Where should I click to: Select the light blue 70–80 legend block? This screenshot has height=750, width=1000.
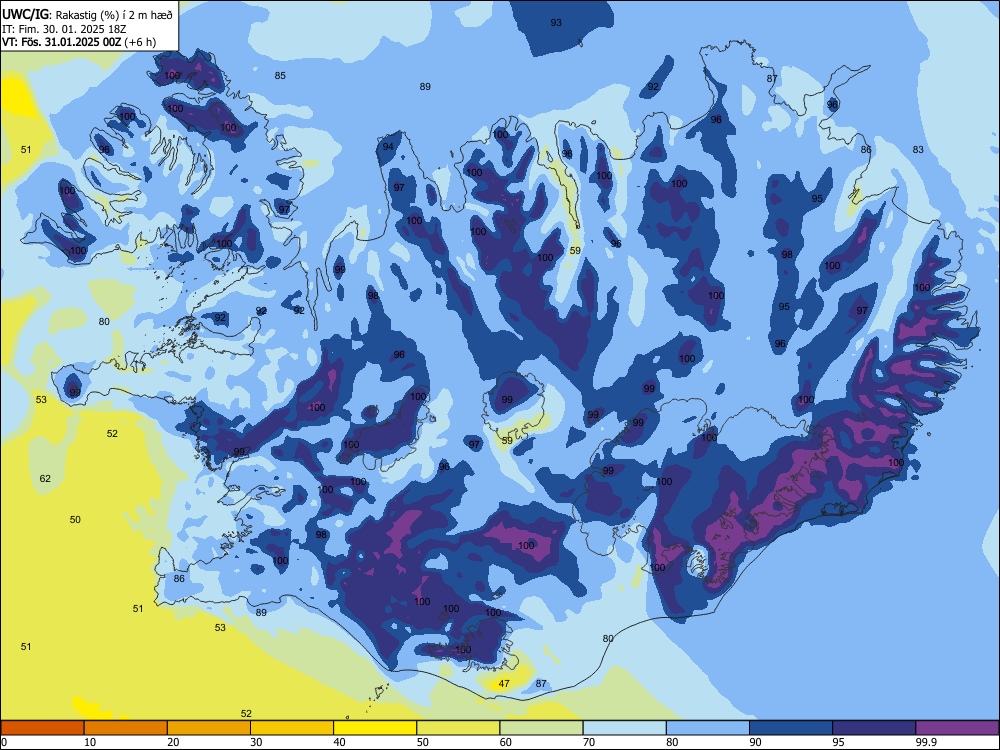click(624, 728)
